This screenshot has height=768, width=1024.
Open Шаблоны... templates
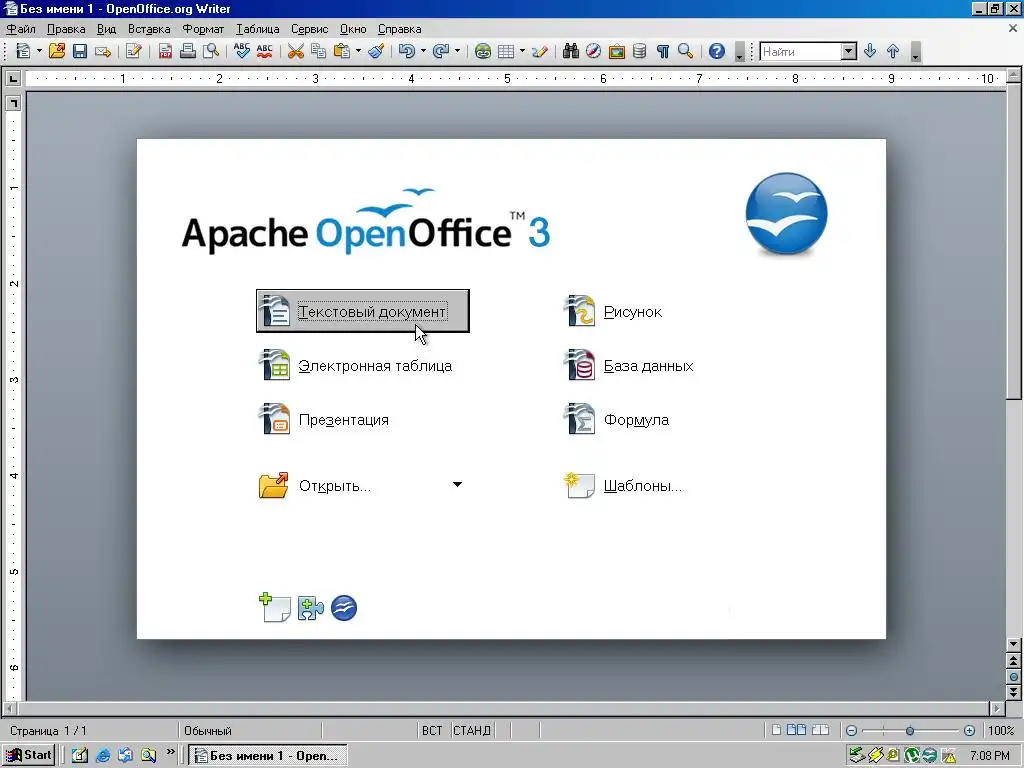[x=624, y=485]
